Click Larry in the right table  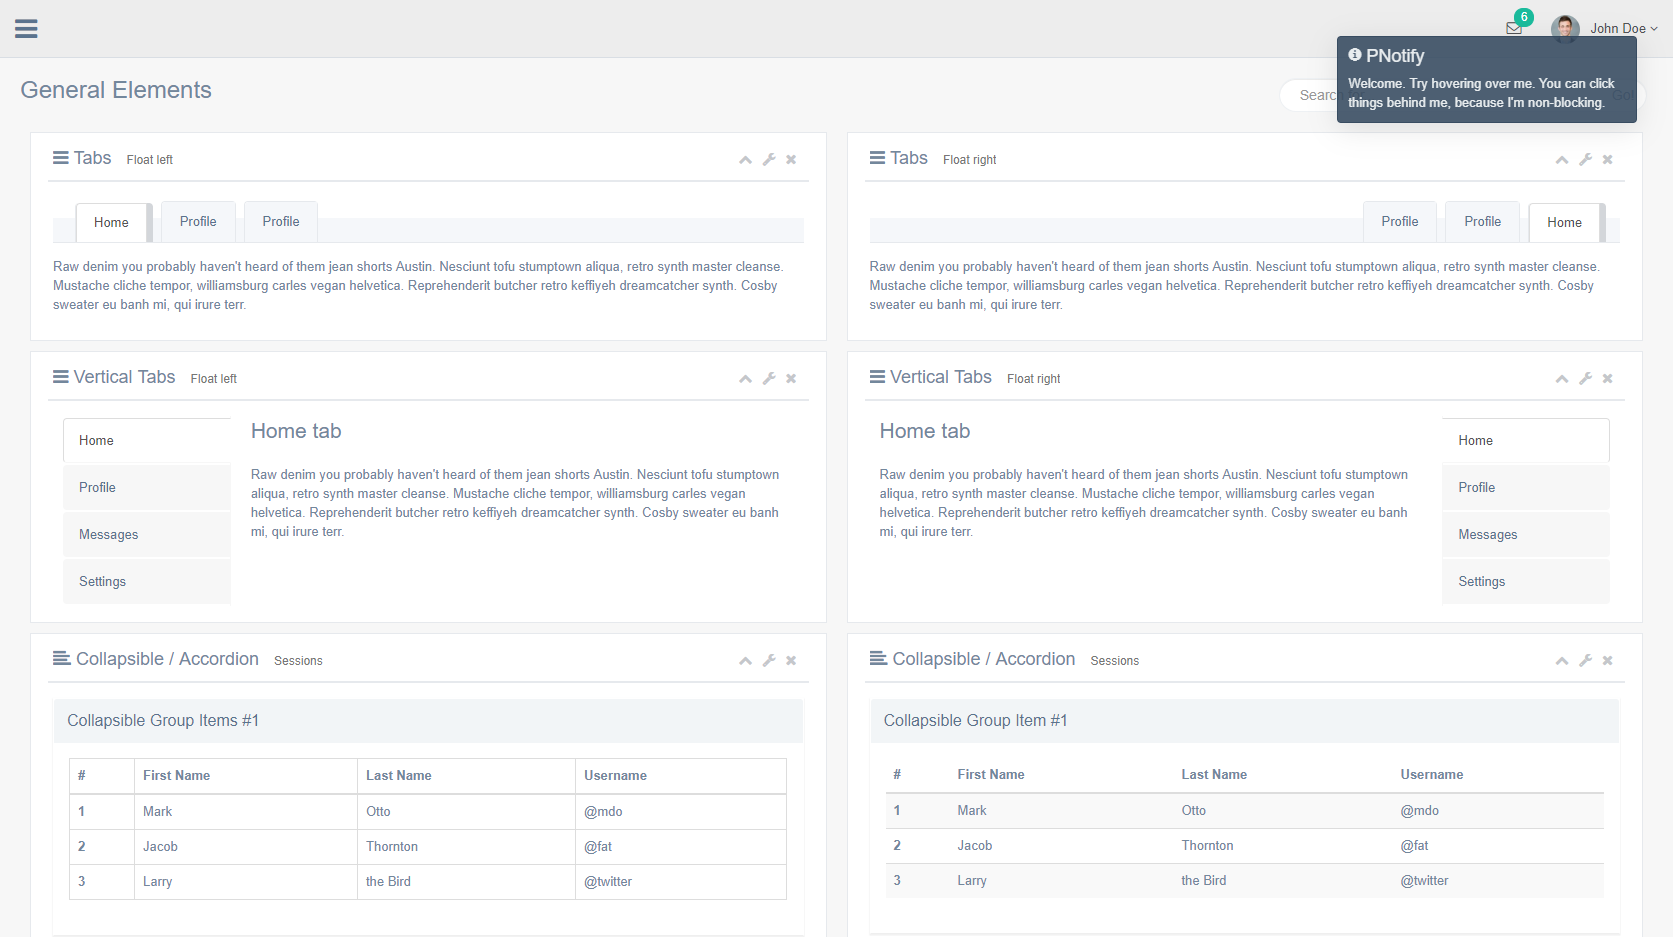coord(971,880)
